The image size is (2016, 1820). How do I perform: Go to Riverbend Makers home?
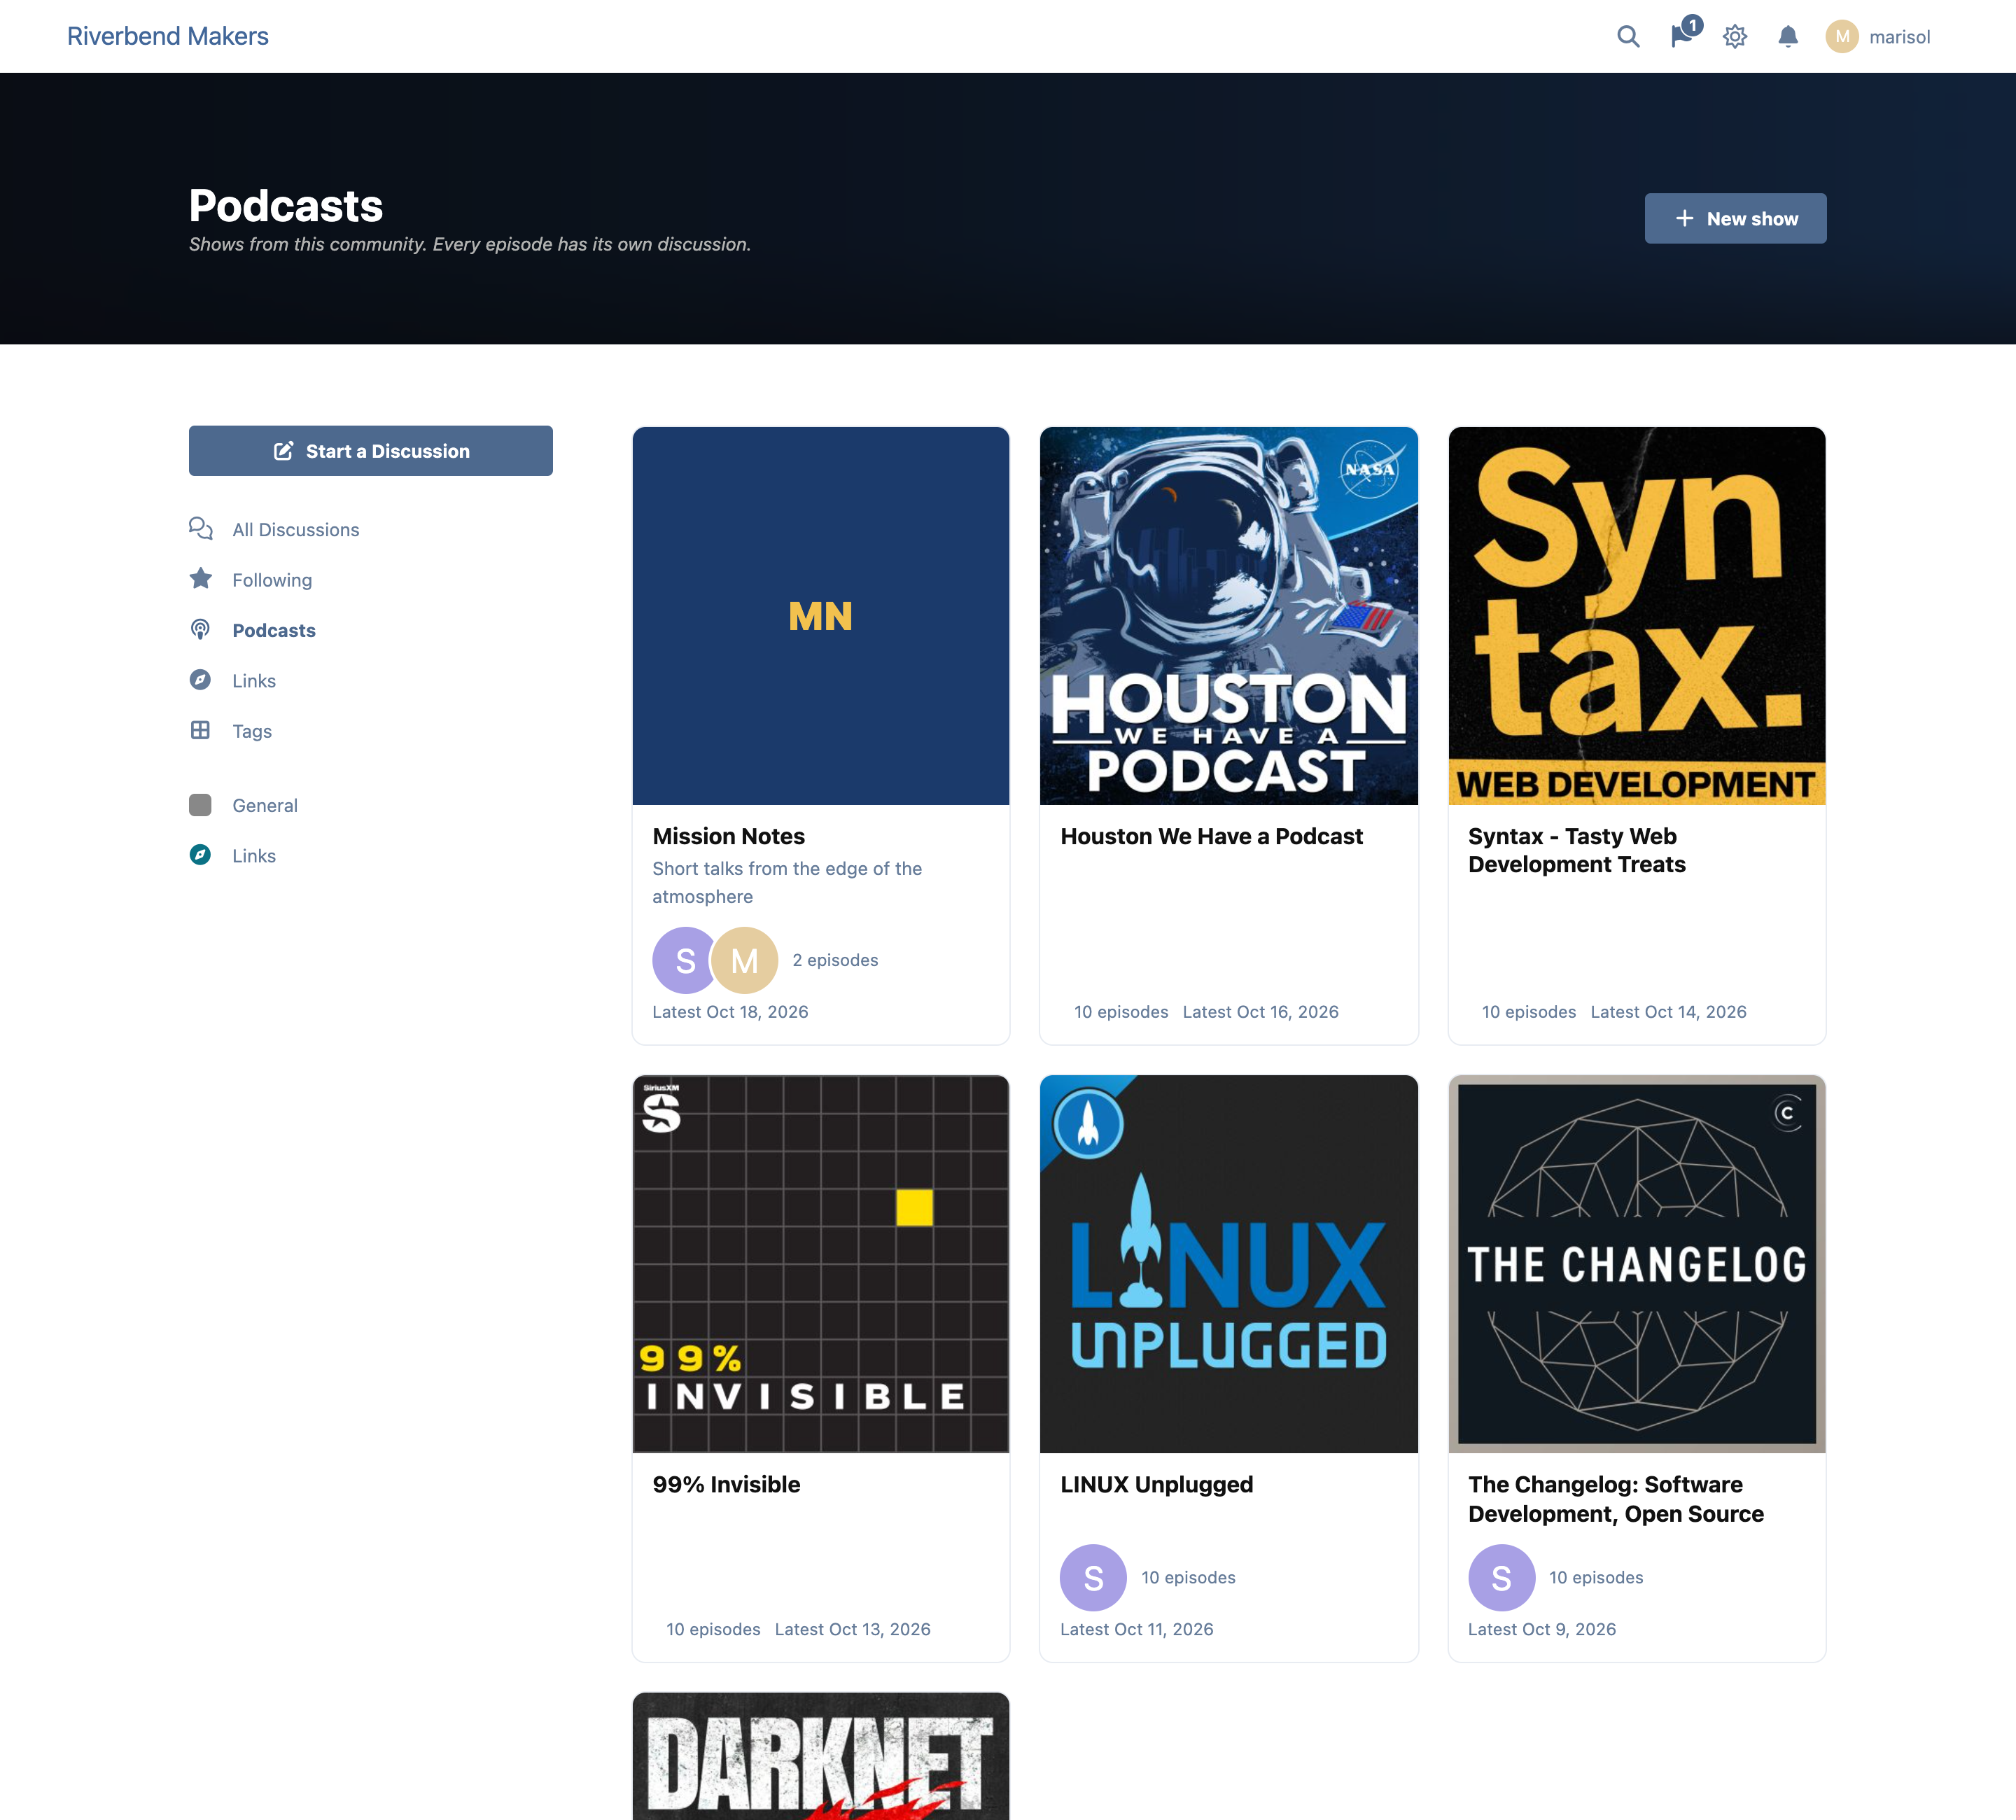point(168,36)
